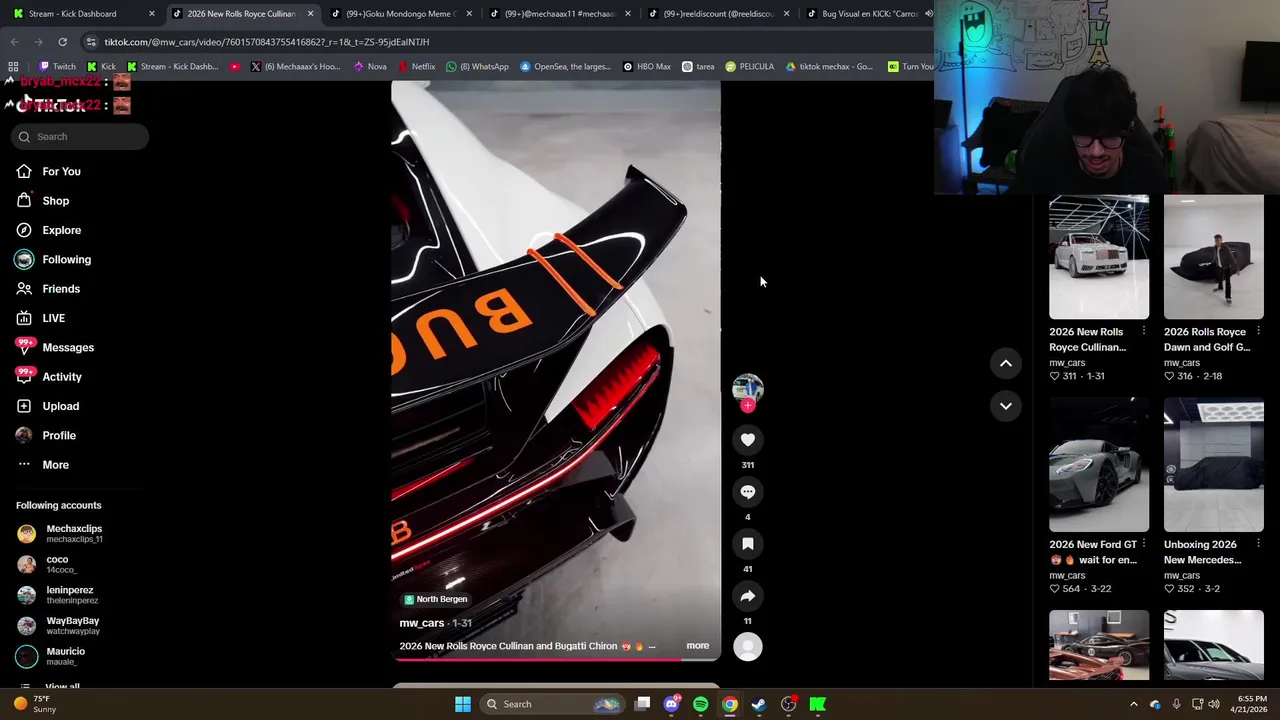Viewport: 1280px width, 720px height.
Task: Reload the page in Chrome
Action: click(x=62, y=42)
